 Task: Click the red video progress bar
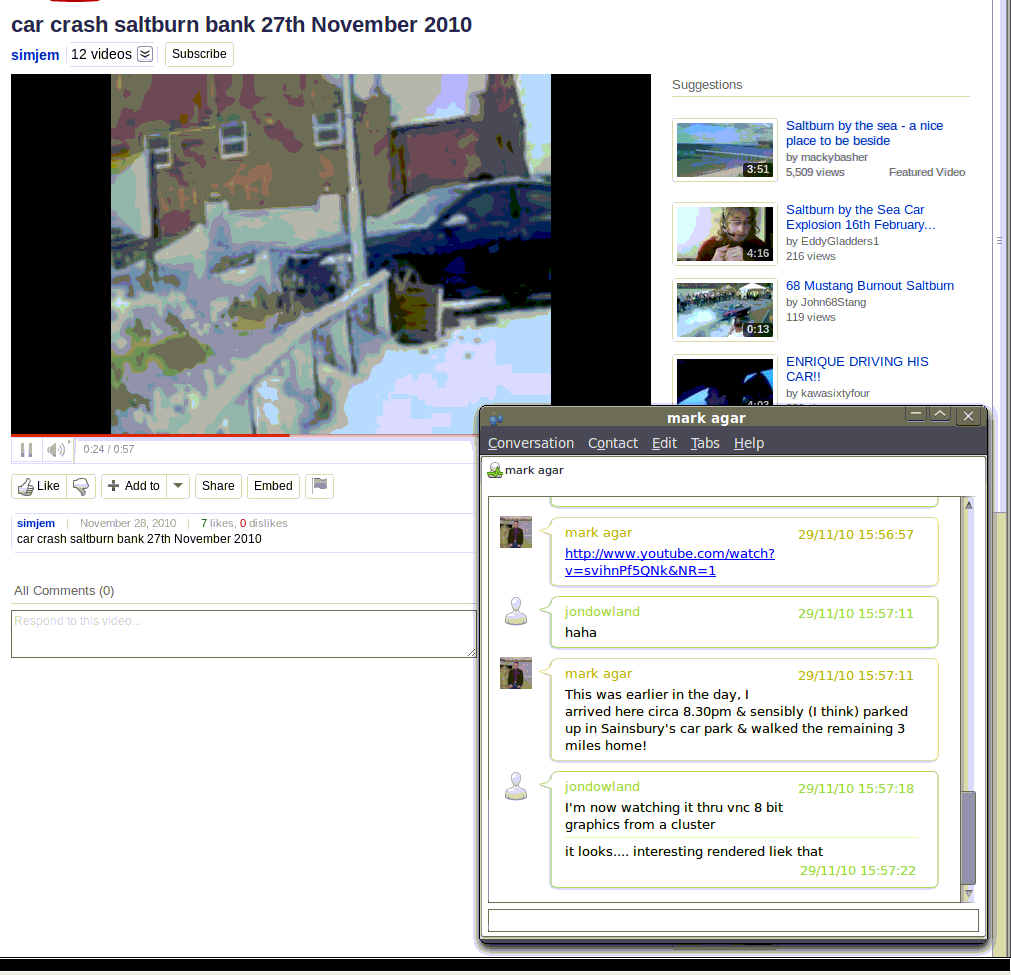click(x=150, y=436)
